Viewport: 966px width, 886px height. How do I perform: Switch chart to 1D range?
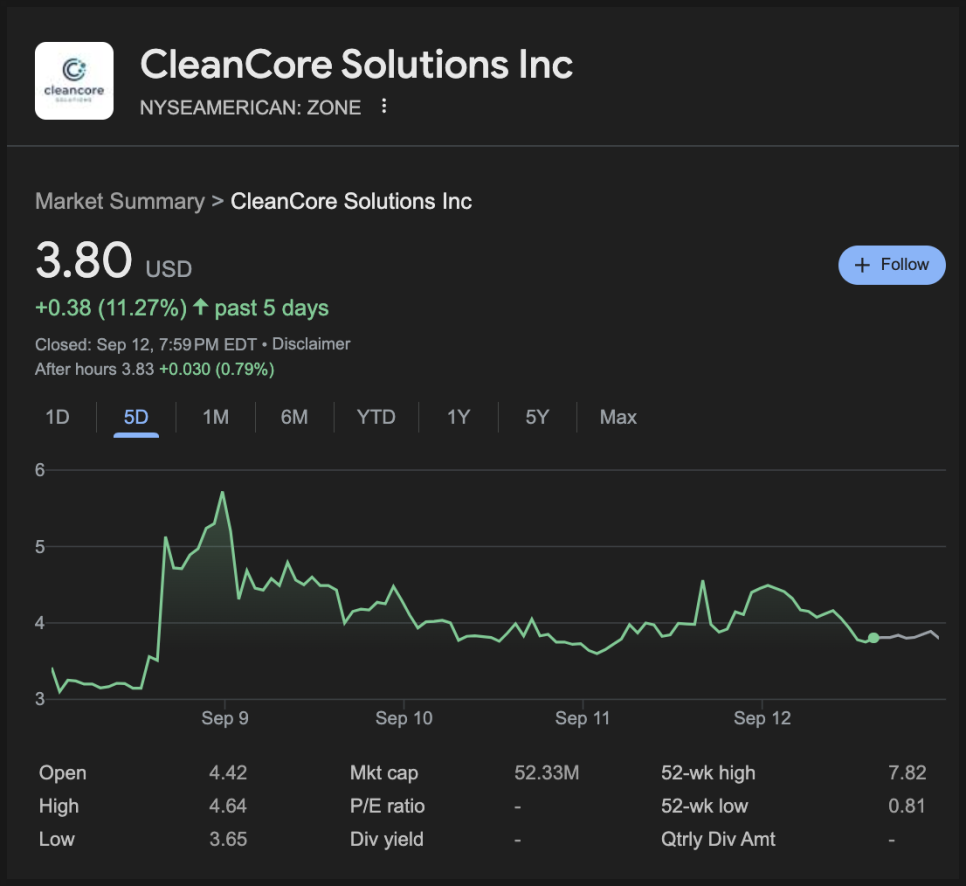(x=57, y=417)
